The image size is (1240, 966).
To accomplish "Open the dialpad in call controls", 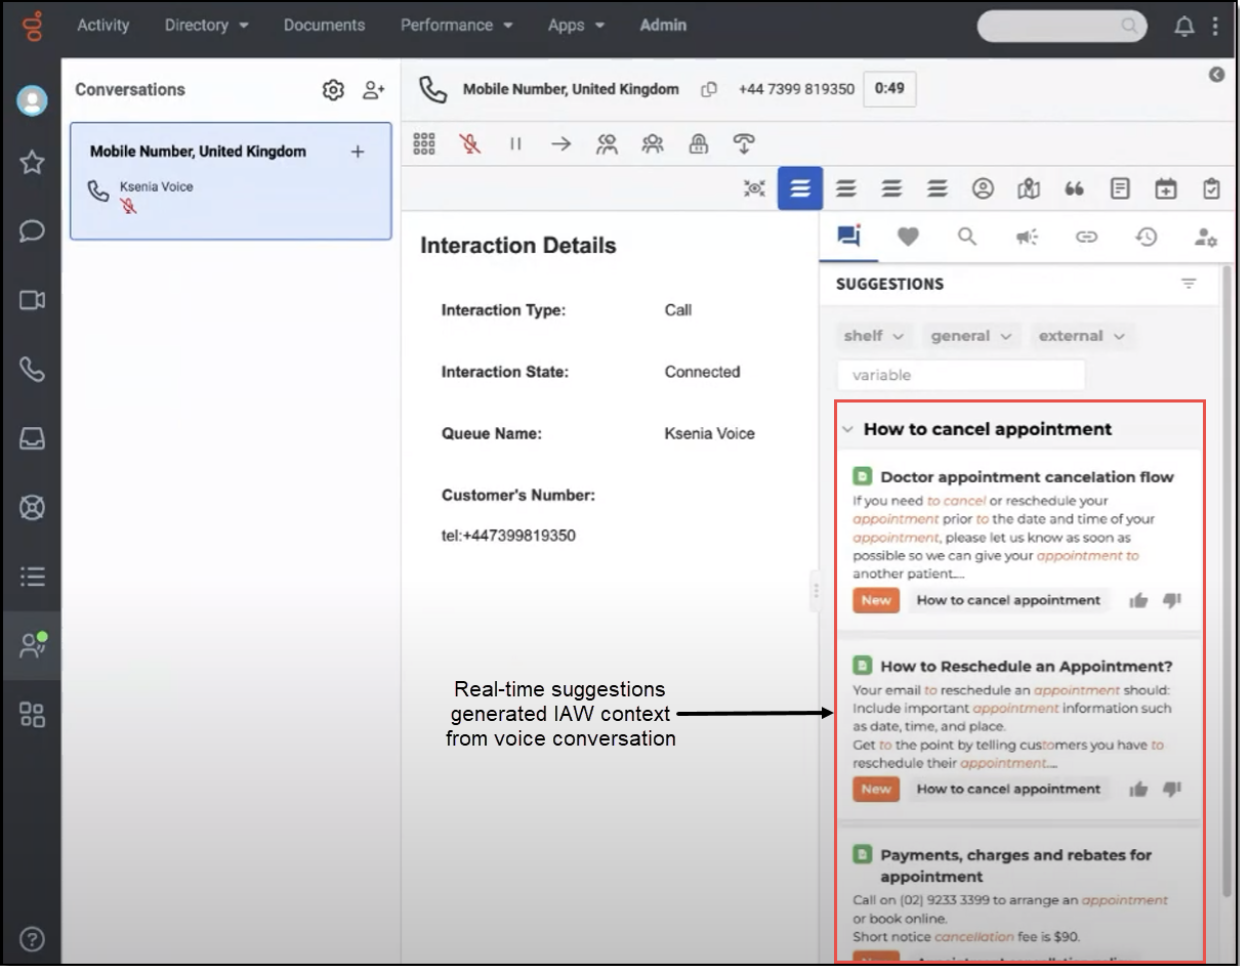I will pyautogui.click(x=424, y=144).
